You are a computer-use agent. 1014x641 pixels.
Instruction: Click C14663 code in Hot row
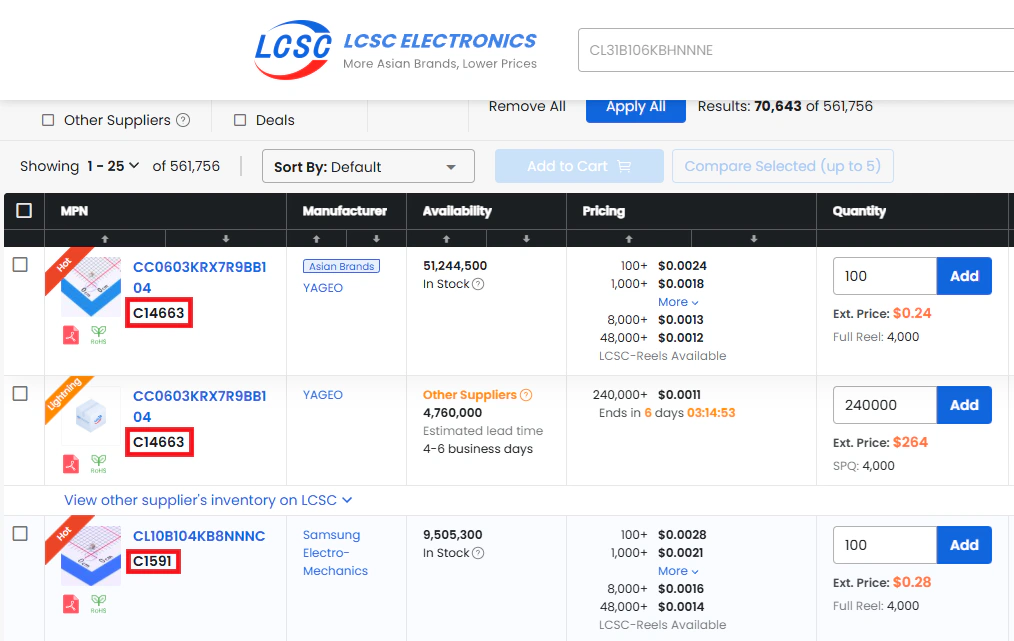click(x=158, y=313)
